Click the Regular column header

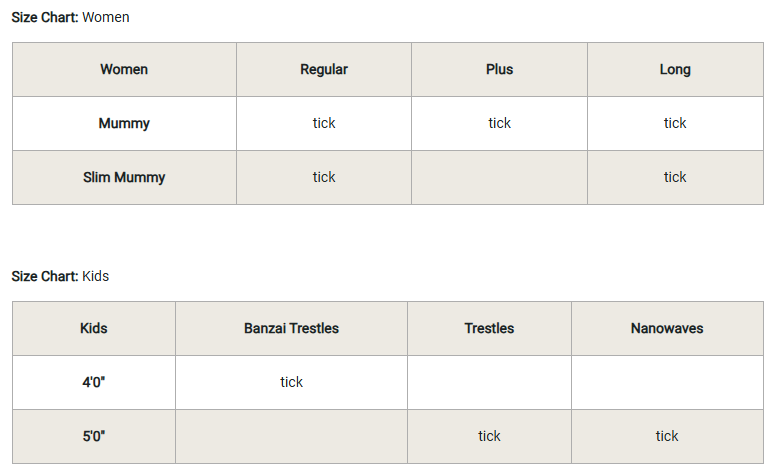[324, 69]
